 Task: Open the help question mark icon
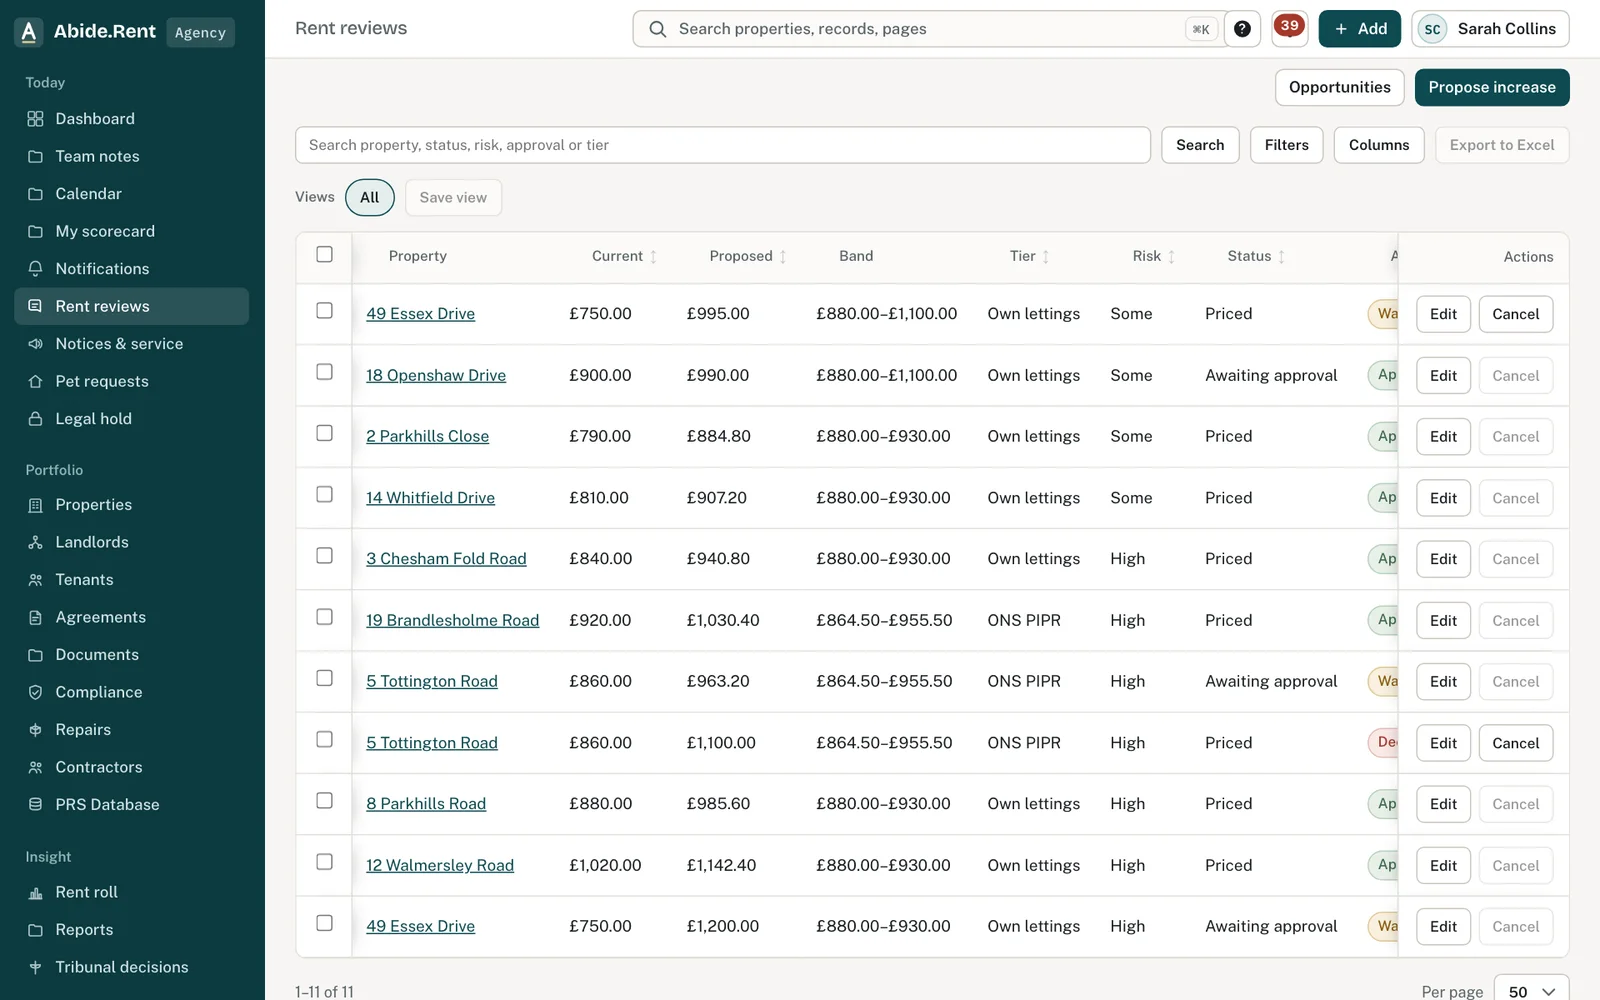click(1242, 29)
